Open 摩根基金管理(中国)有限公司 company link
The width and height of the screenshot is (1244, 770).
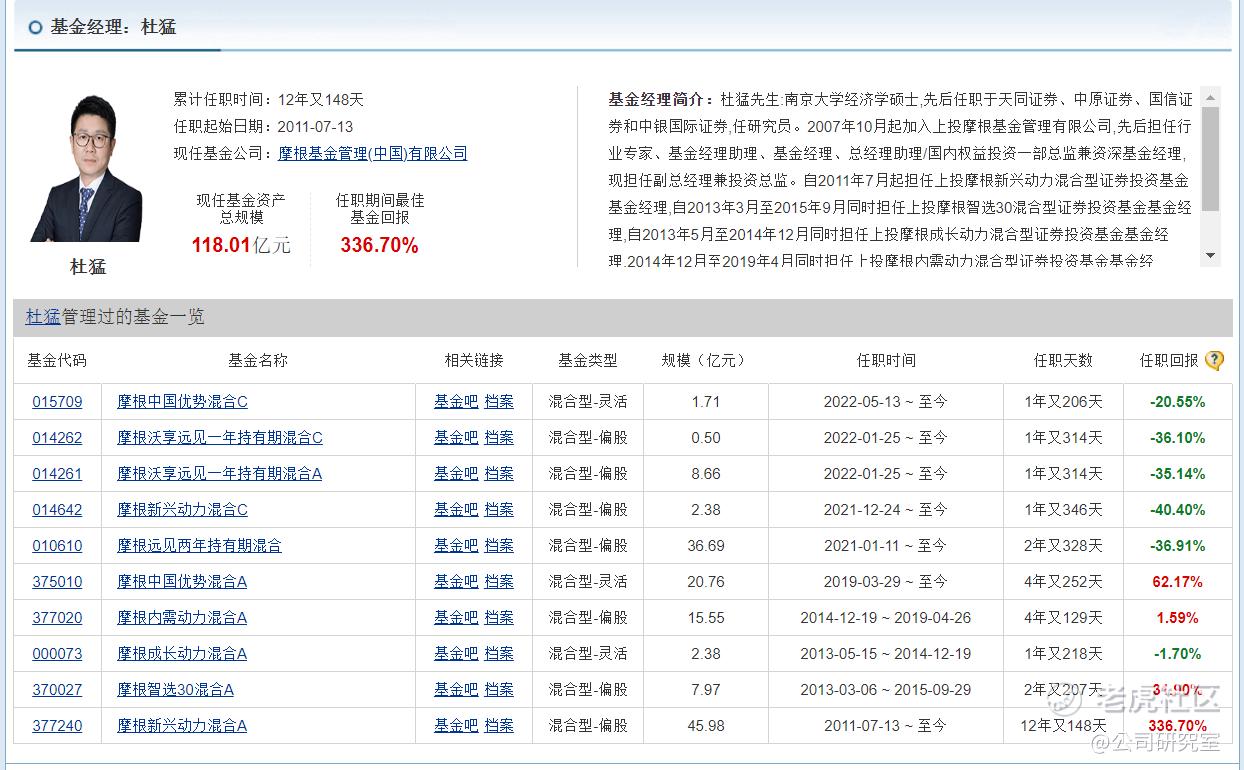(373, 153)
